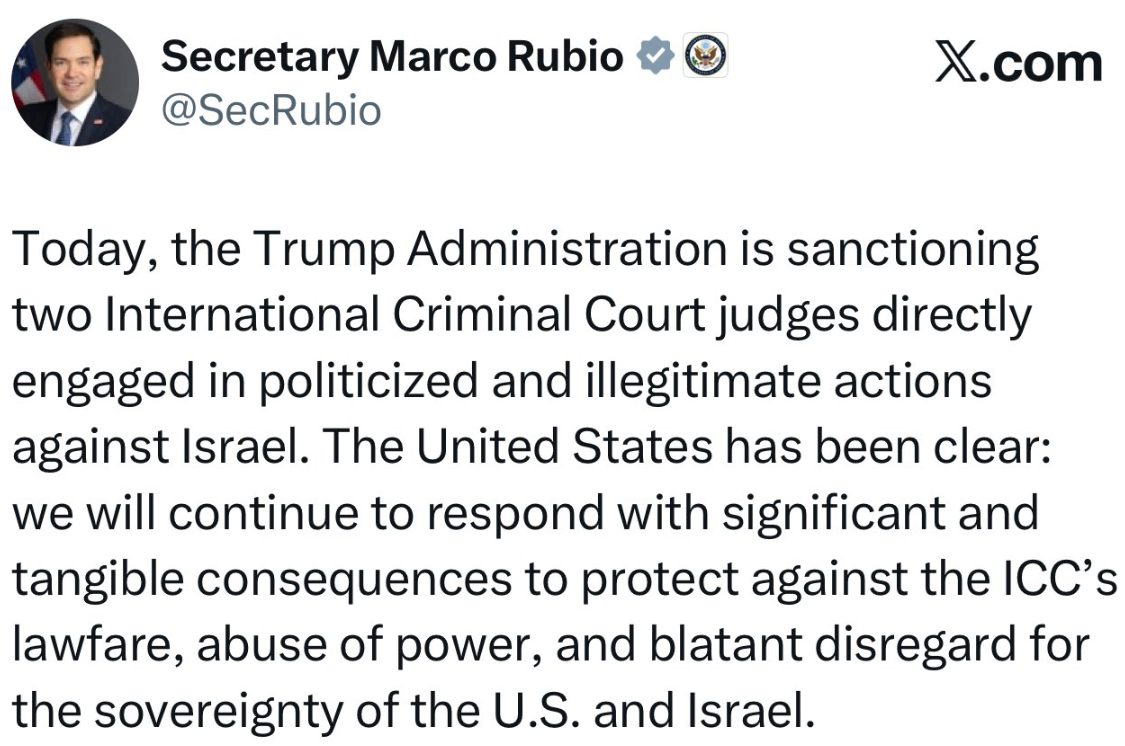This screenshot has height=746, width=1125.
Task: Click the profile avatar photo
Action: (x=75, y=82)
